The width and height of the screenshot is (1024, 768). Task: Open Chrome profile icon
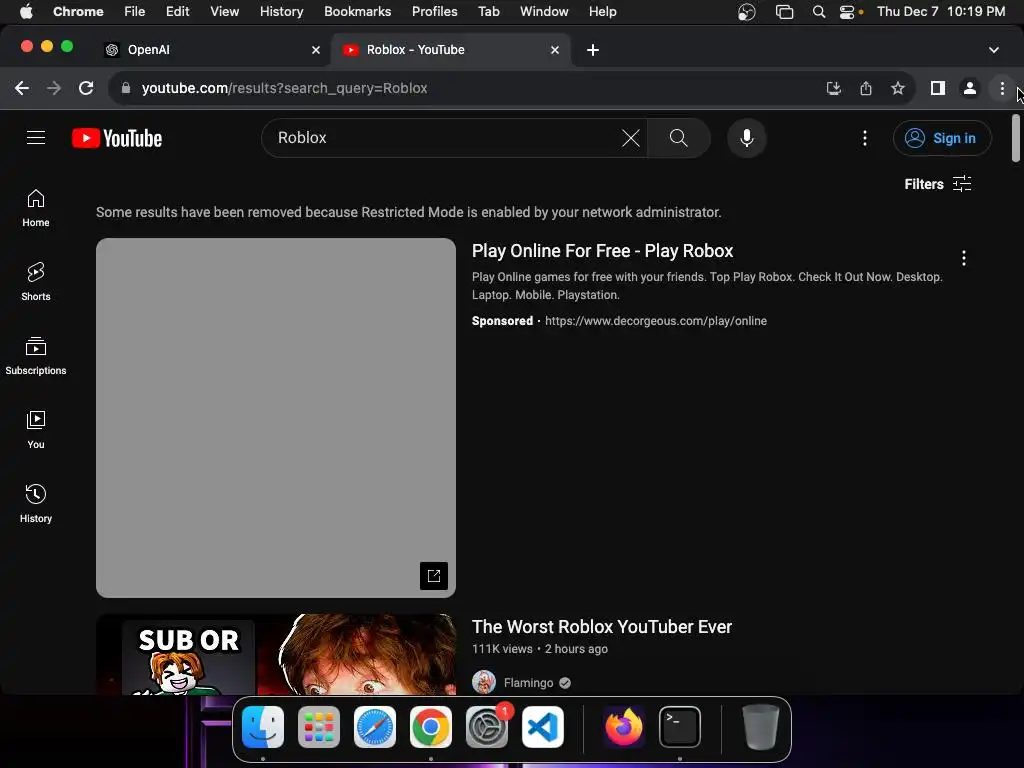[970, 88]
